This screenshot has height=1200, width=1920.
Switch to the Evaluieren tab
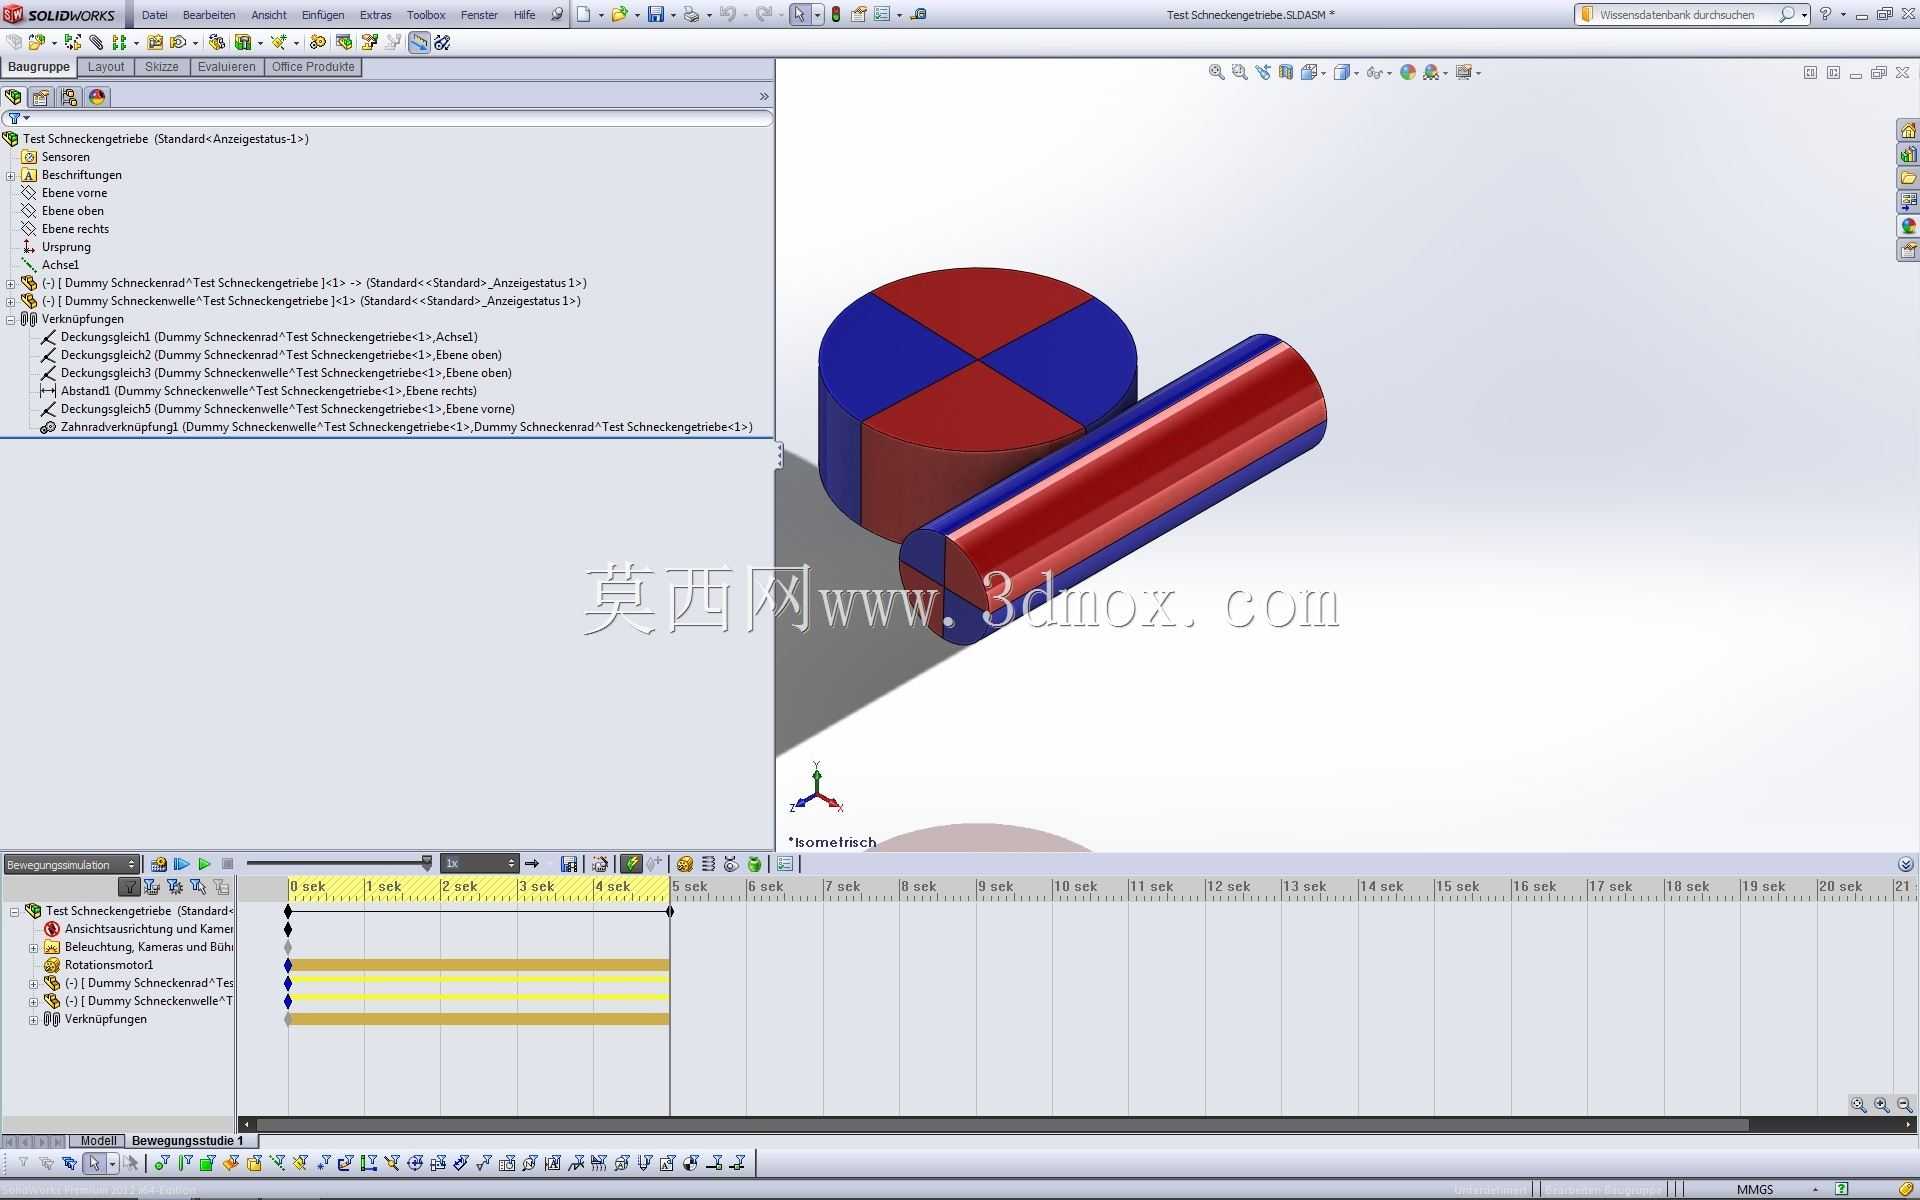point(226,67)
